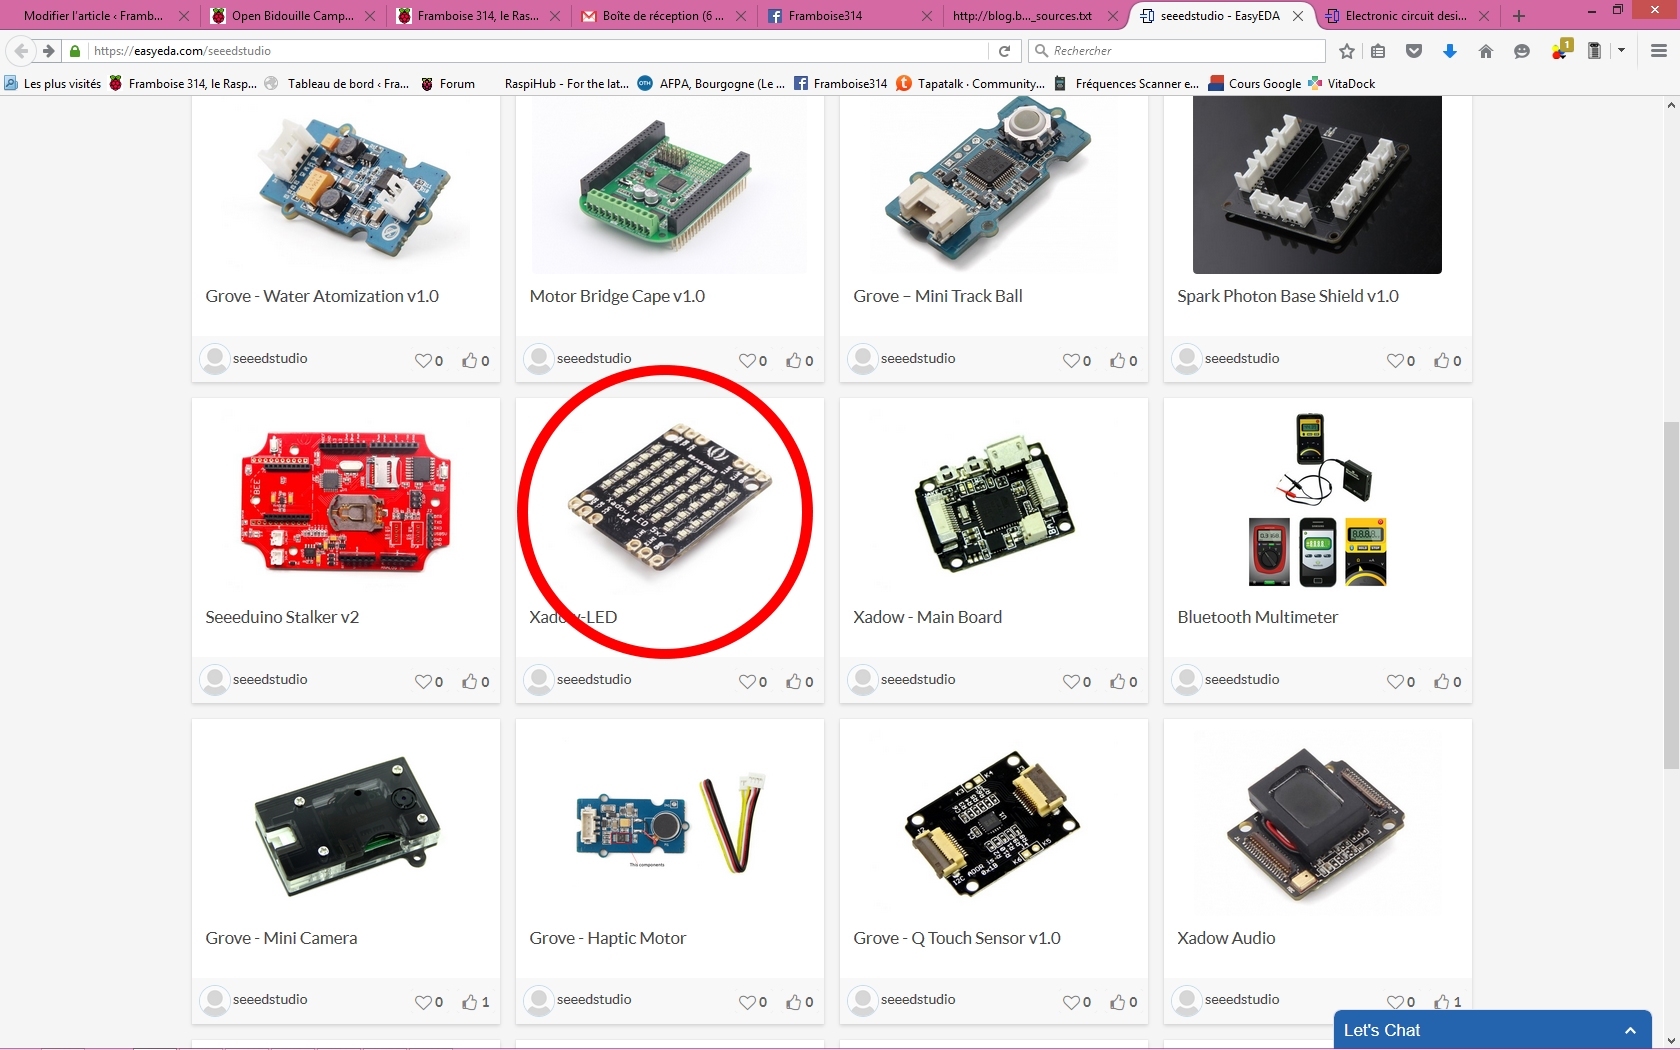Favorite the Bluetooth Multimeter project

1395,682
